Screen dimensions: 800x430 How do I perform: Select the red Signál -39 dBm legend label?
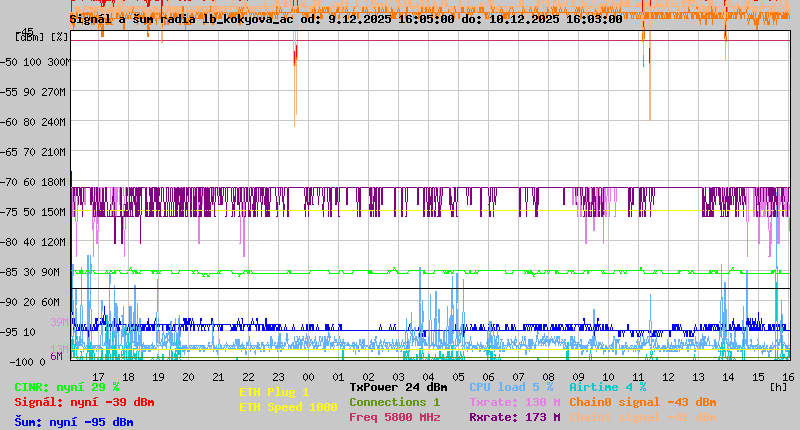(84, 402)
